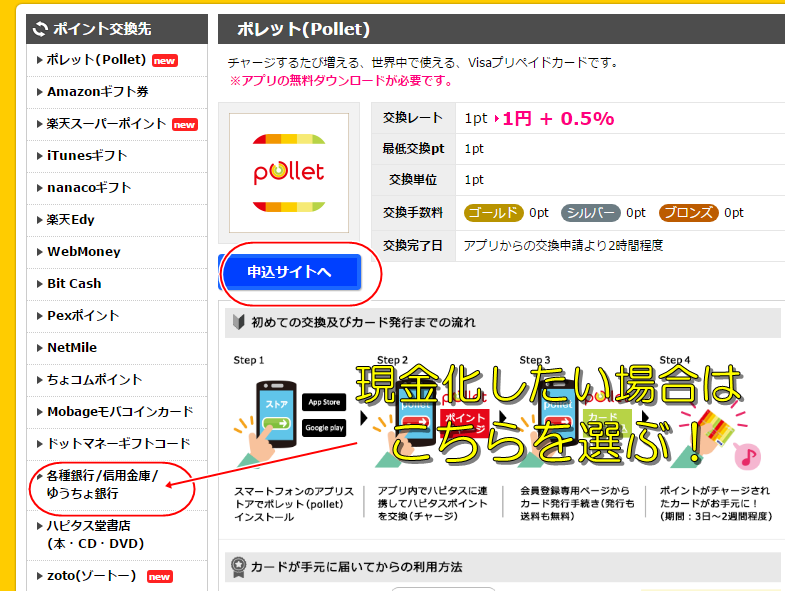Click the Step 1 install description text

tap(294, 504)
